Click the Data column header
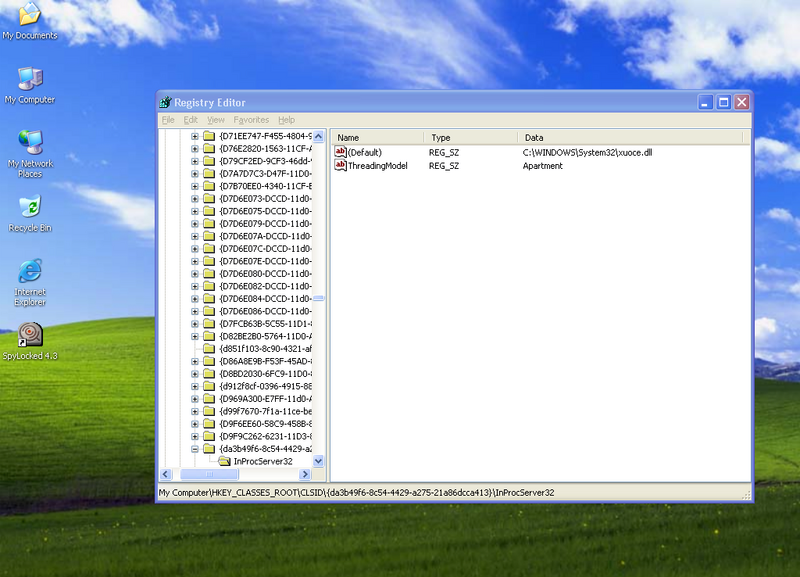 point(631,137)
